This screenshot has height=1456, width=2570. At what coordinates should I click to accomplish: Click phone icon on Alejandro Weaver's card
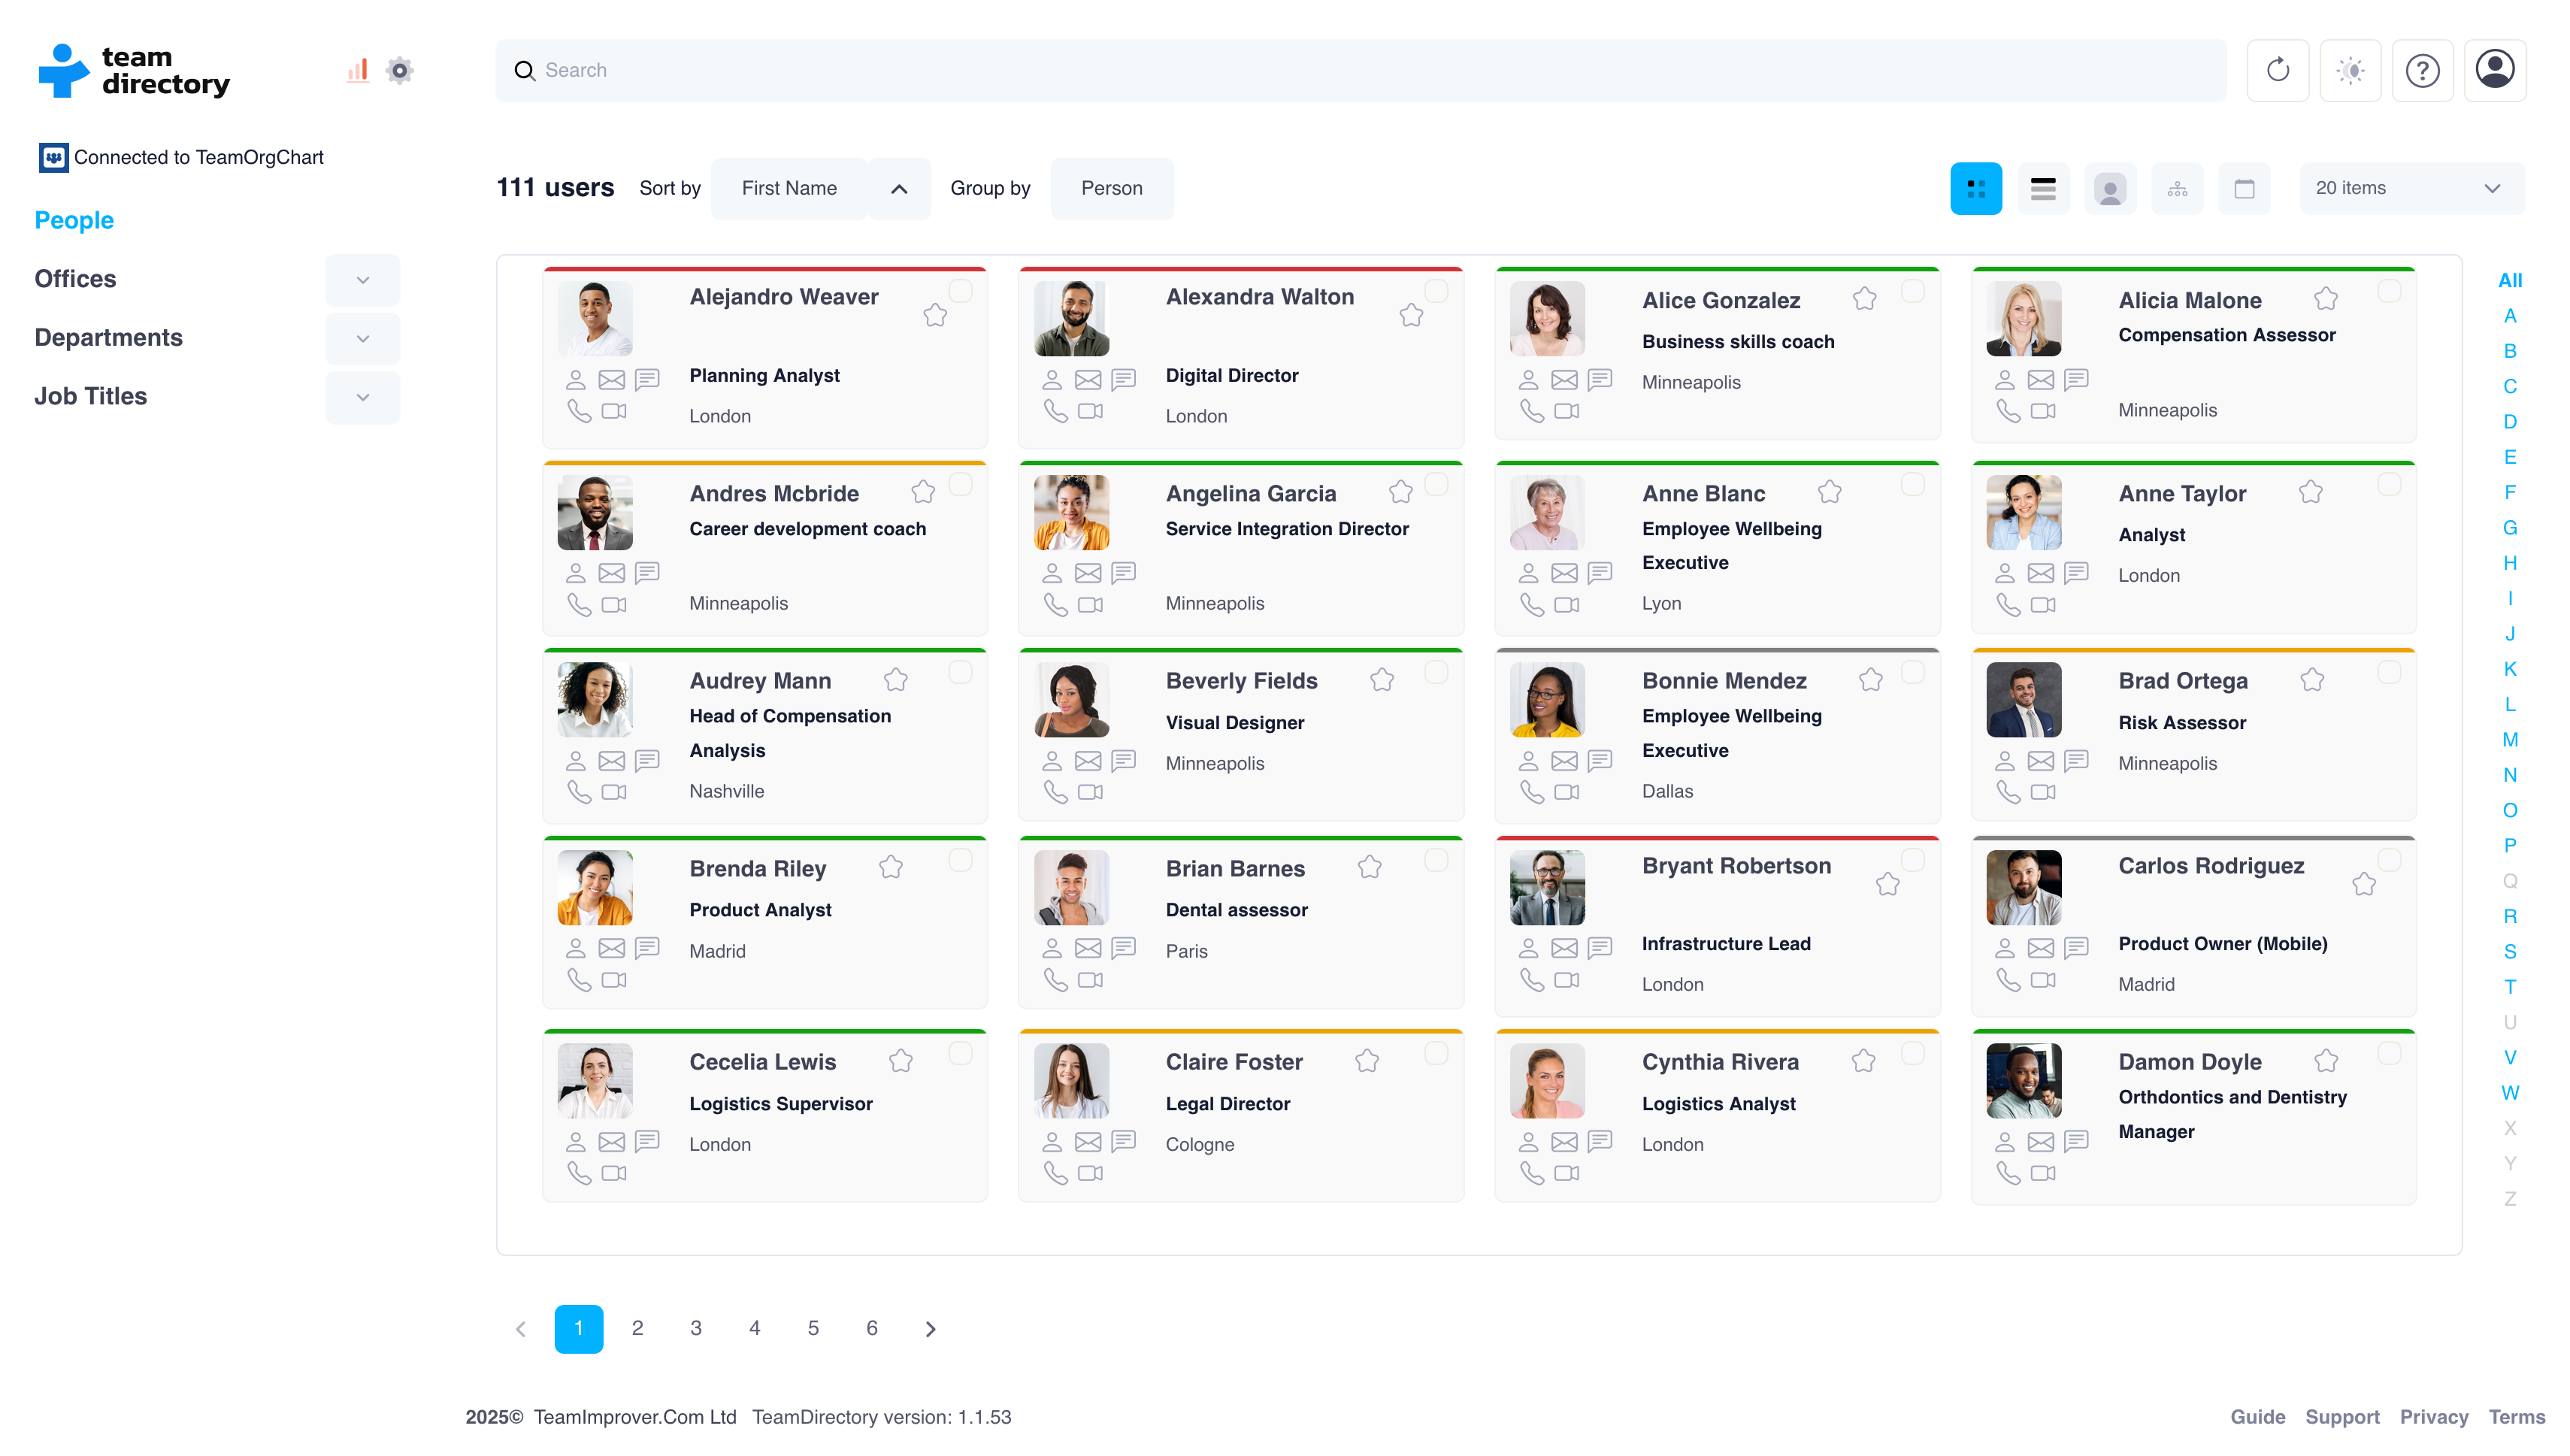pyautogui.click(x=579, y=411)
